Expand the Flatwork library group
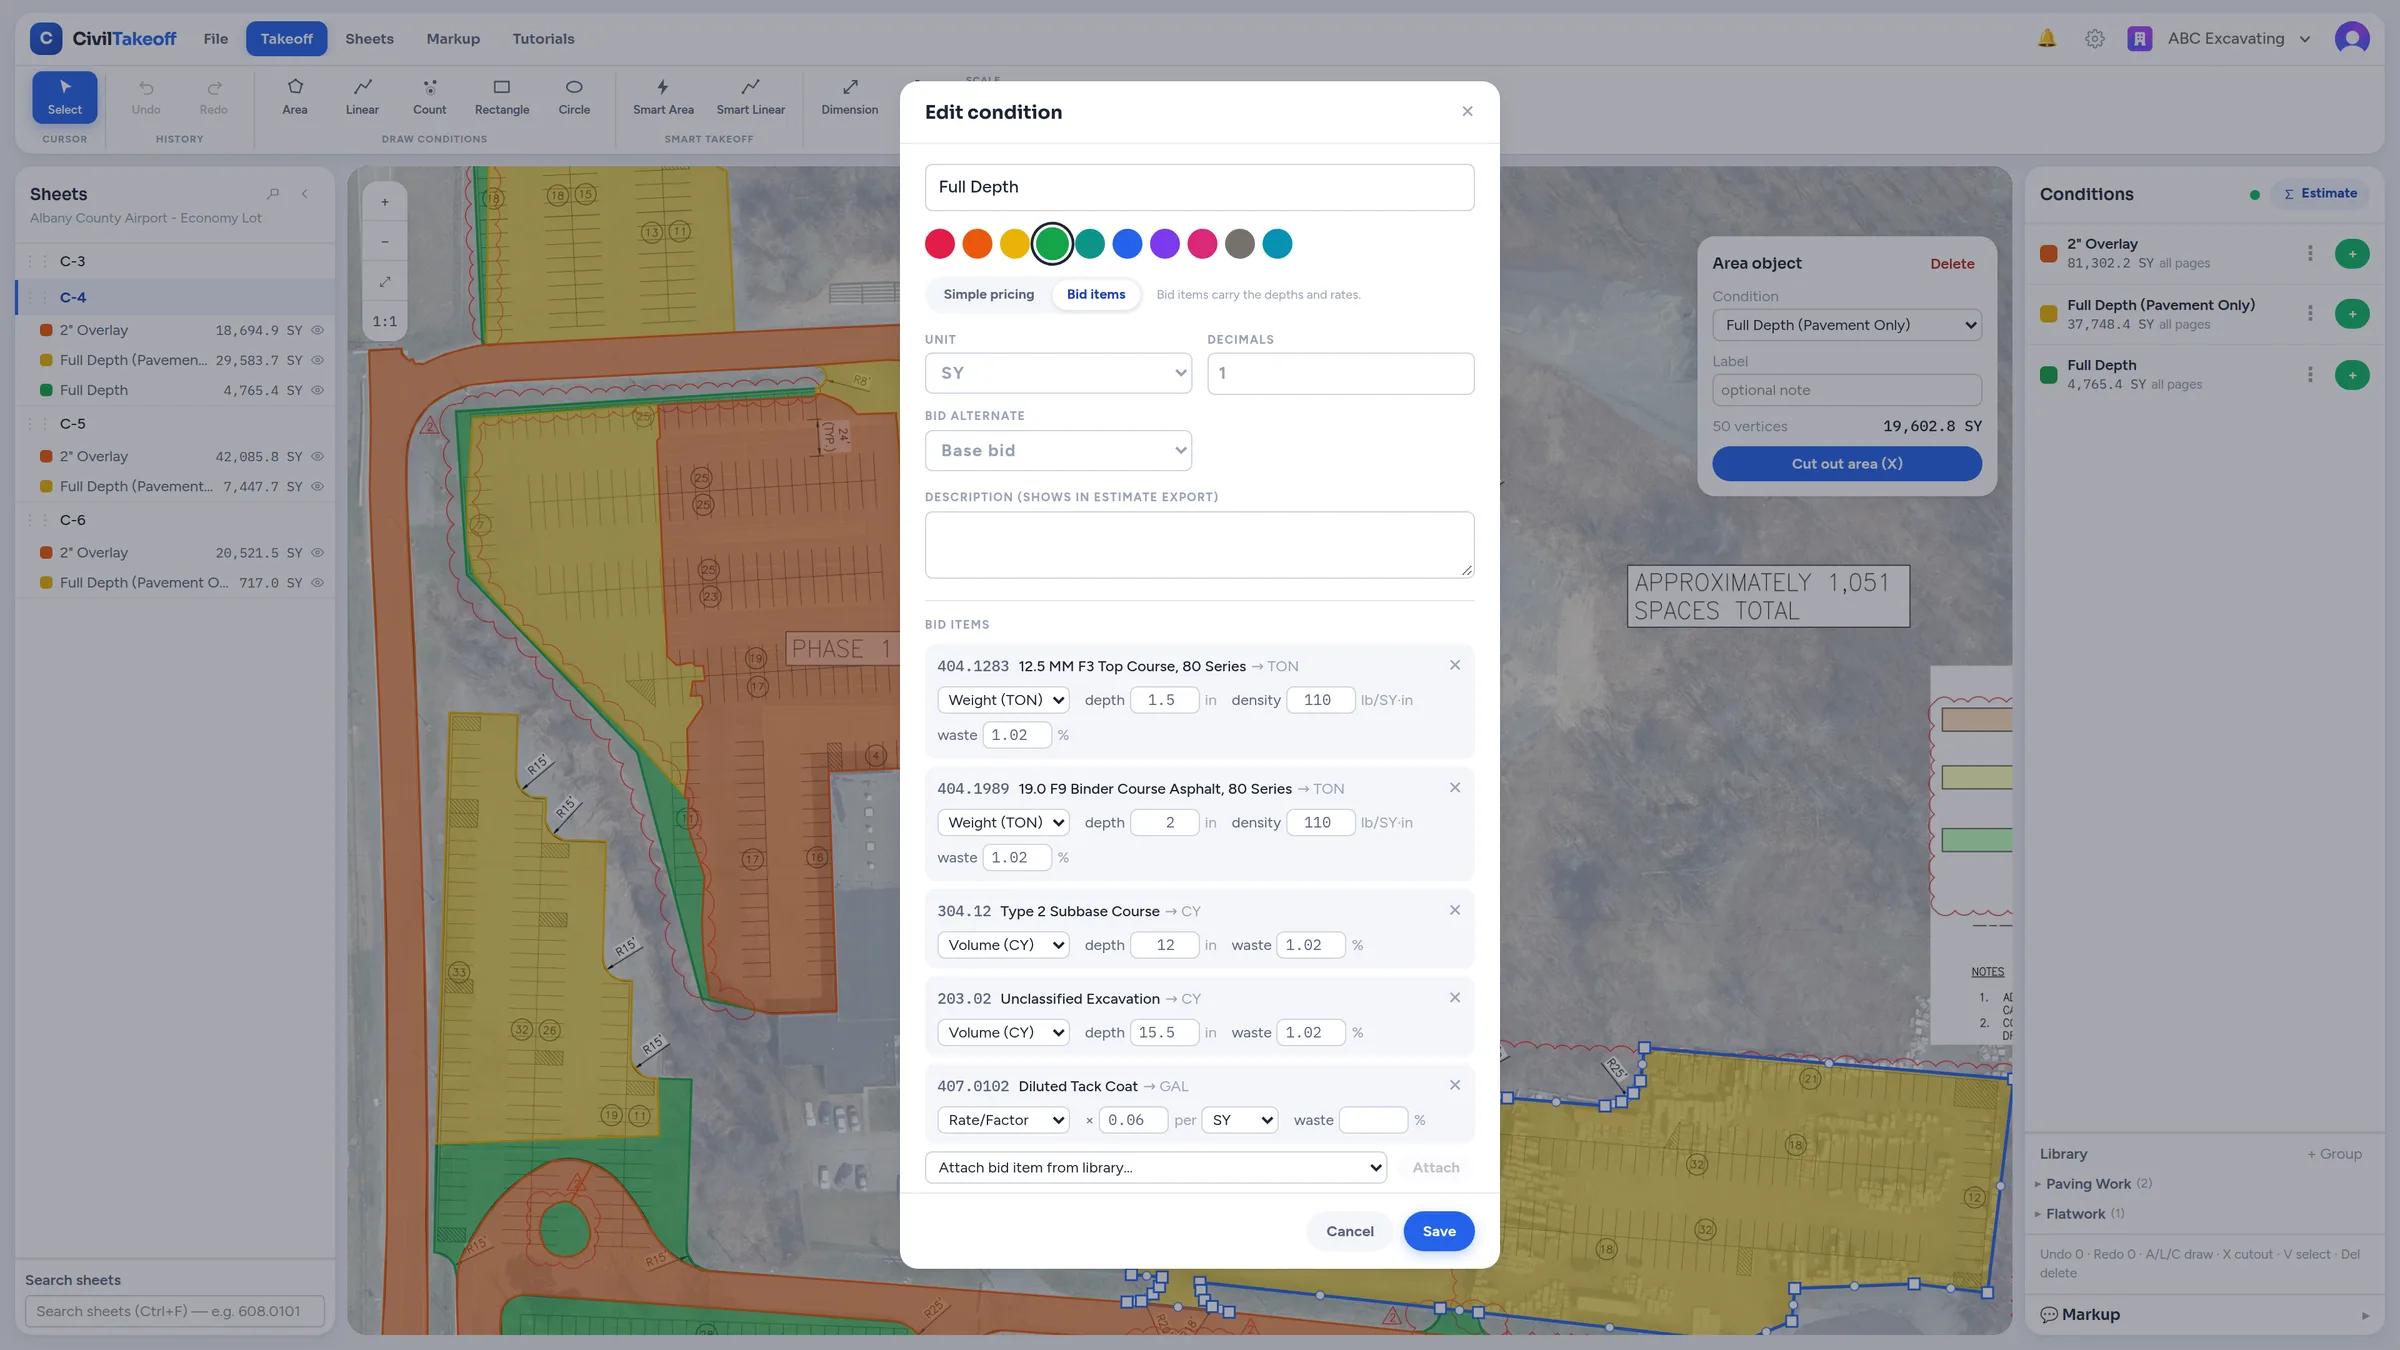 click(x=2081, y=1213)
